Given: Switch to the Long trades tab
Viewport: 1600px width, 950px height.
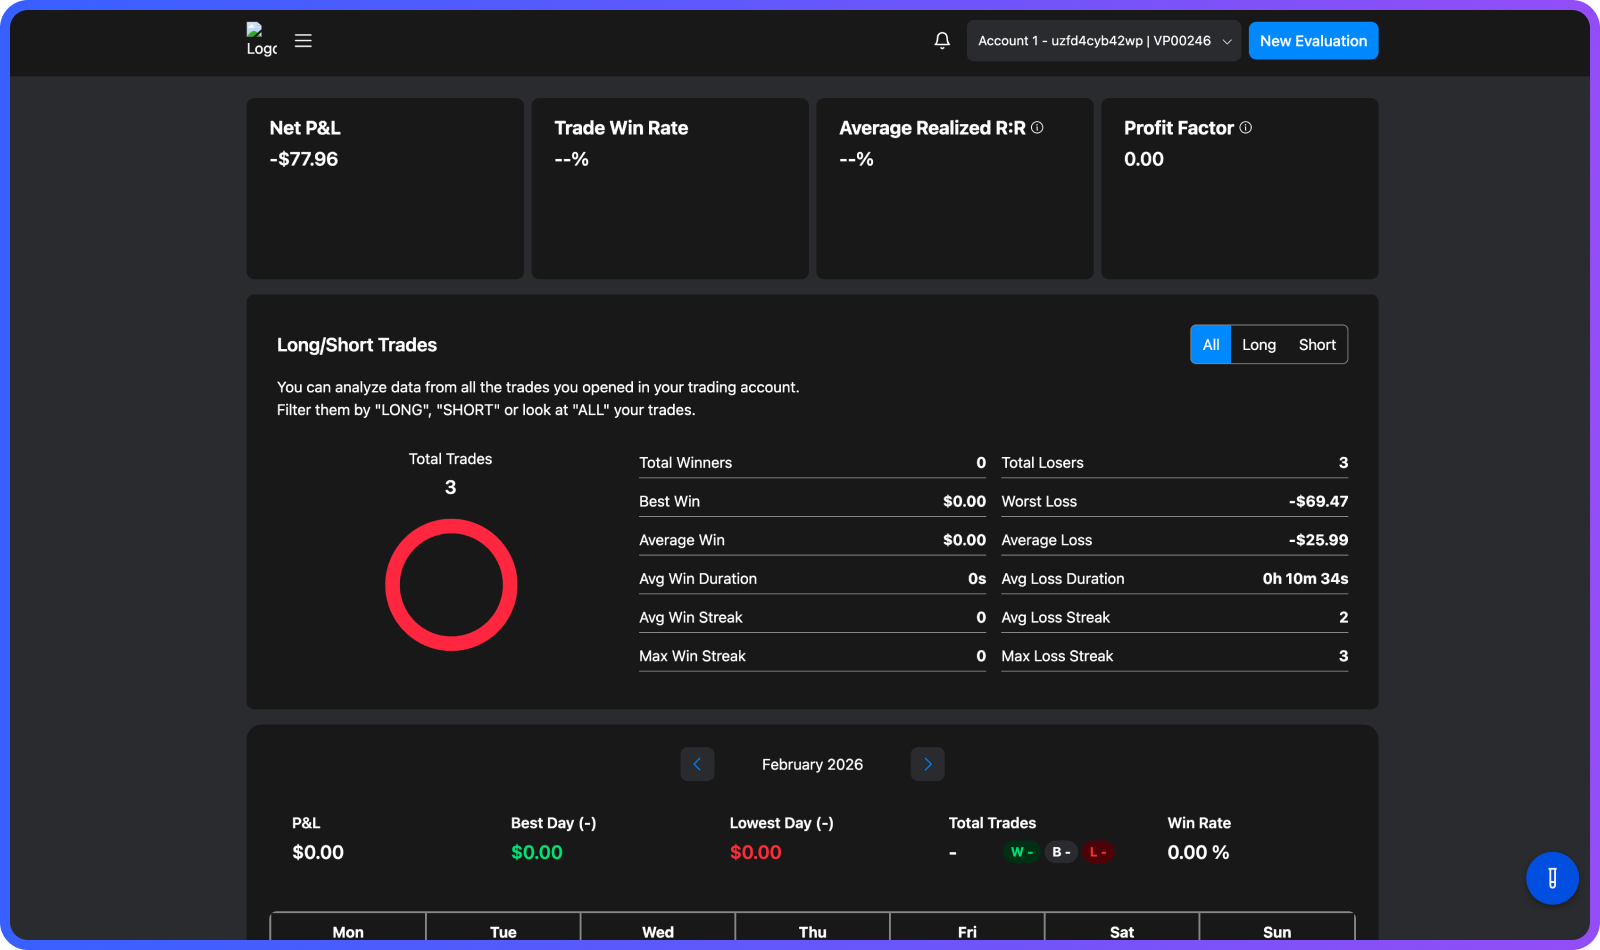Looking at the screenshot, I should click(x=1259, y=344).
